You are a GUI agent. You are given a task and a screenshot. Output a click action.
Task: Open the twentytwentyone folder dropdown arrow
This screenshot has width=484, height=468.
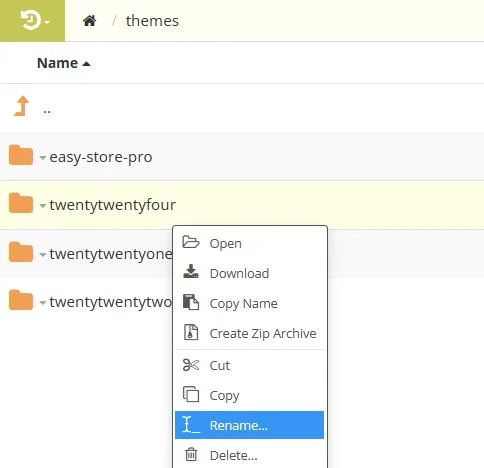[x=43, y=255]
